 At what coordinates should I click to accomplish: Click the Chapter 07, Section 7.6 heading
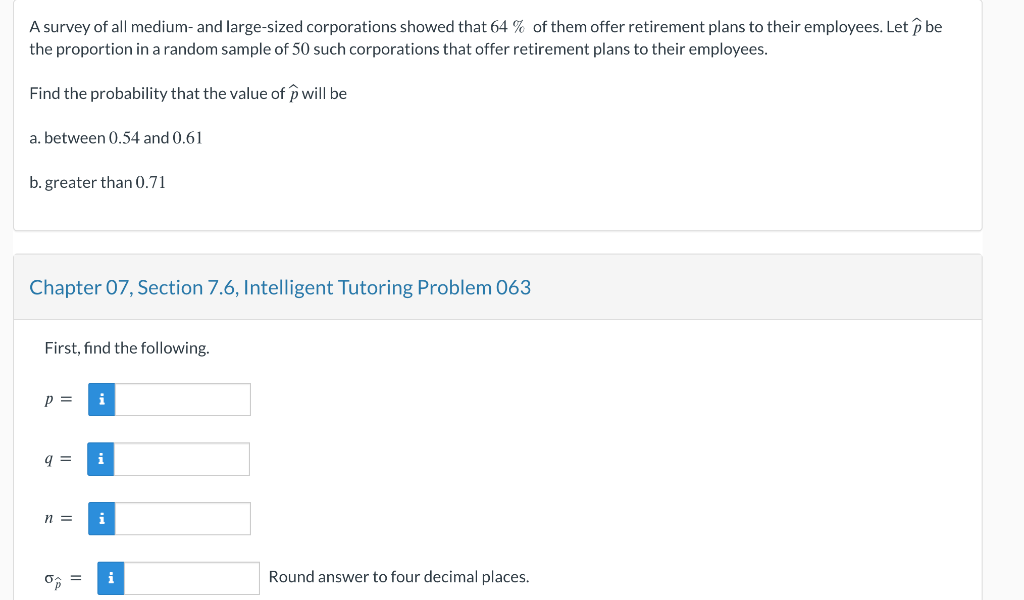(x=280, y=288)
